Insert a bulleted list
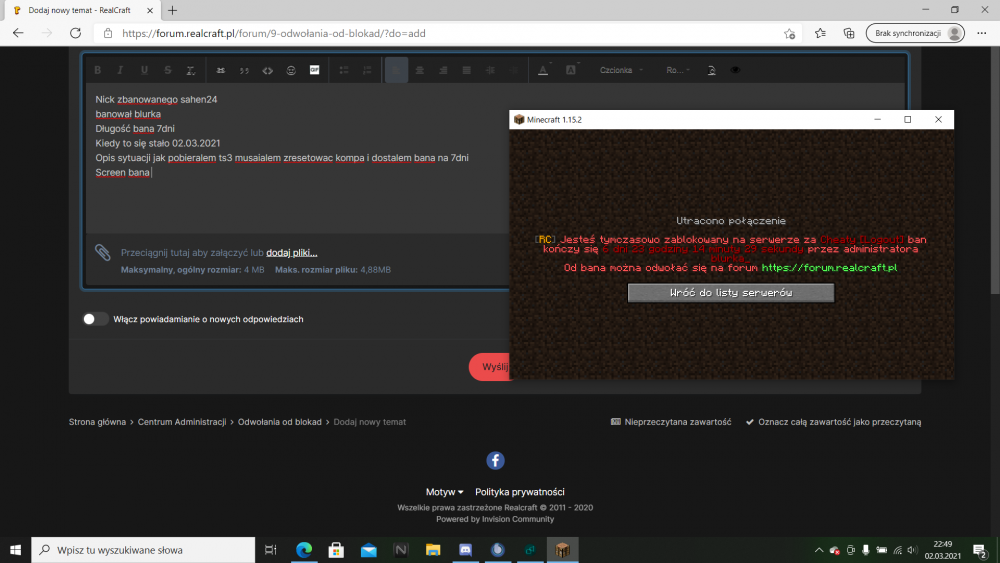This screenshot has height=563, width=1000. pos(344,70)
